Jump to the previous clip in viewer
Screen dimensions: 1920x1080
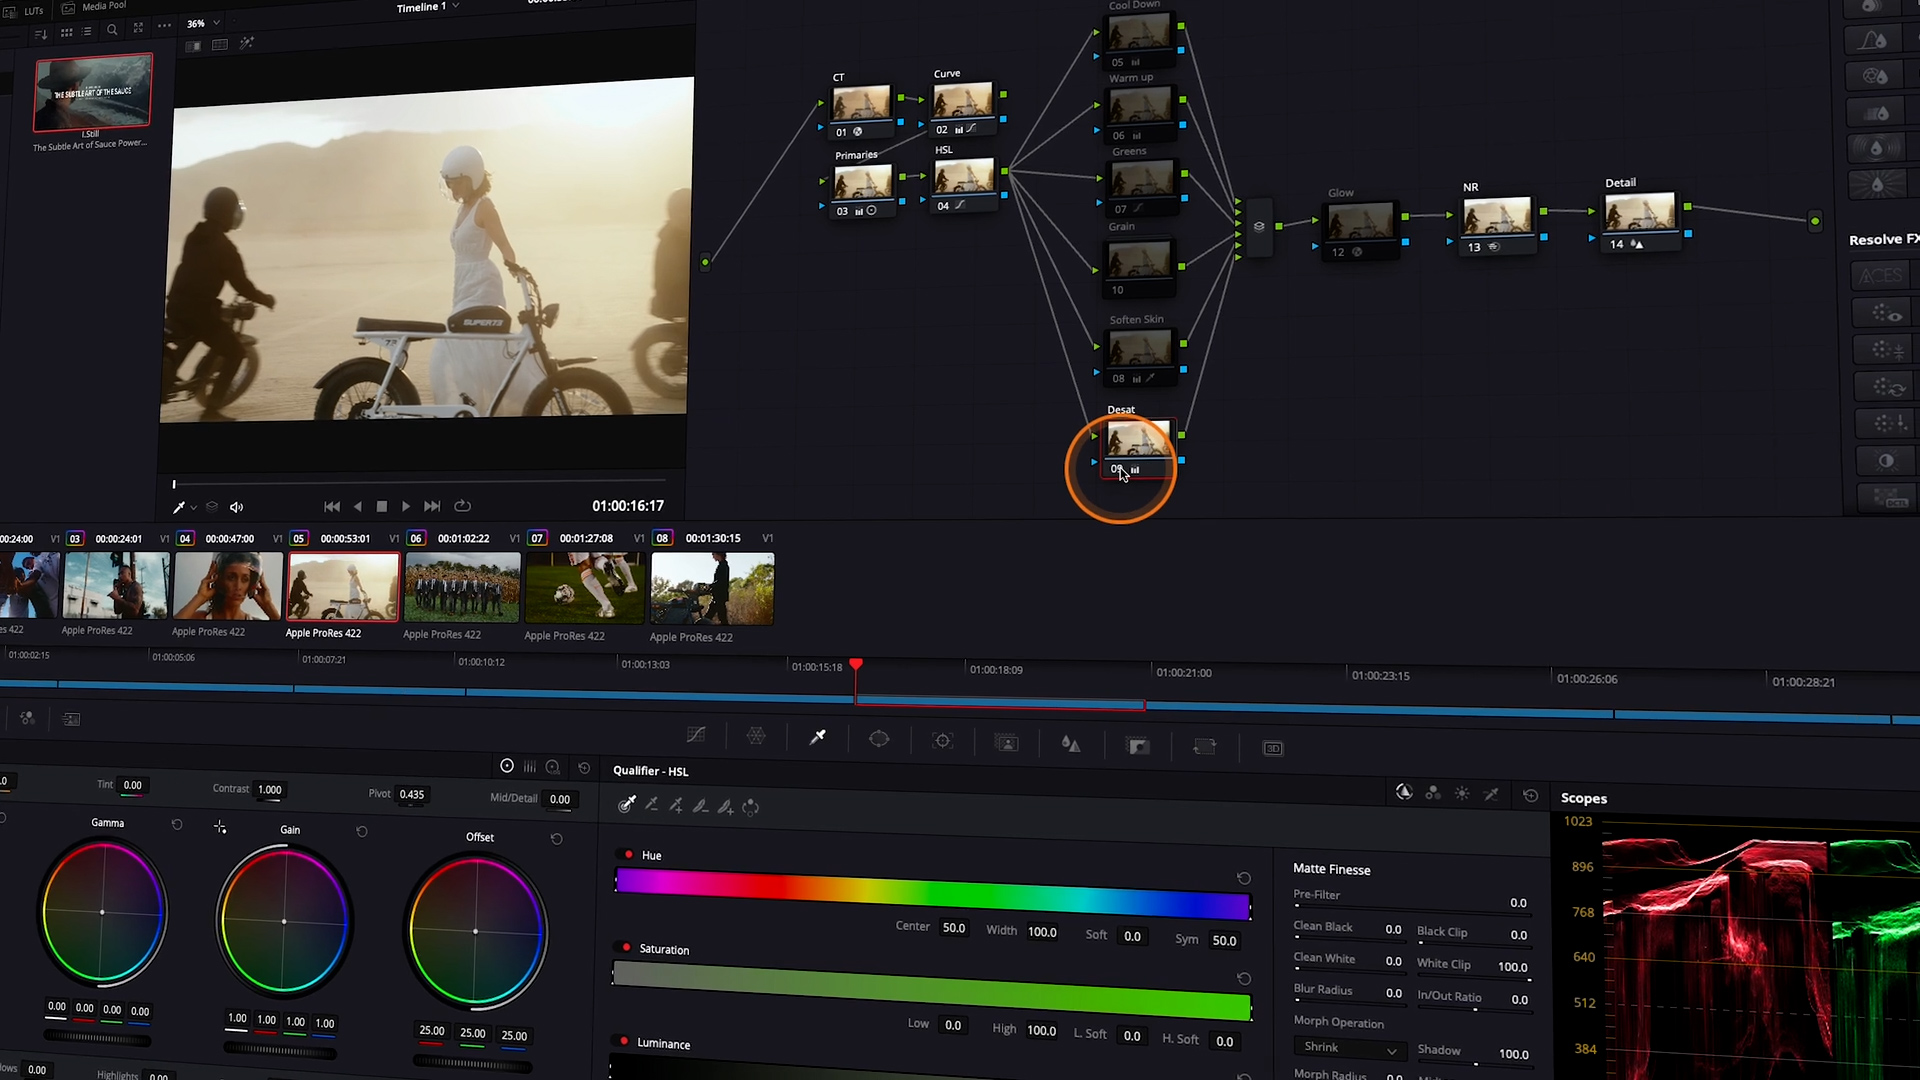click(x=332, y=507)
